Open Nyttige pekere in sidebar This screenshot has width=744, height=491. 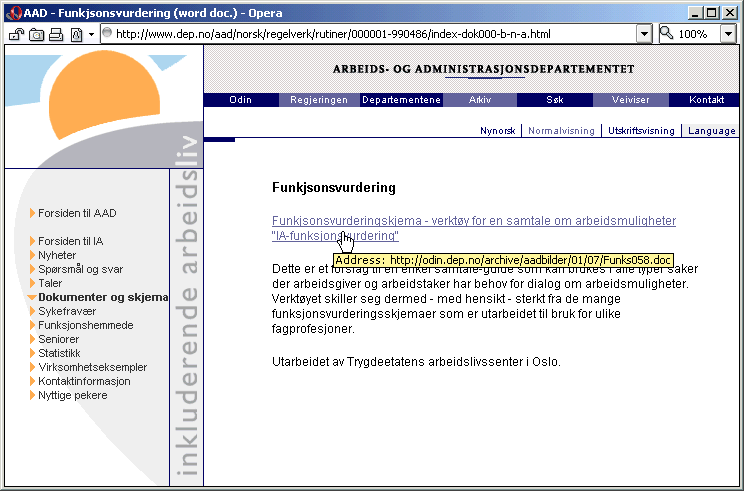tap(73, 395)
